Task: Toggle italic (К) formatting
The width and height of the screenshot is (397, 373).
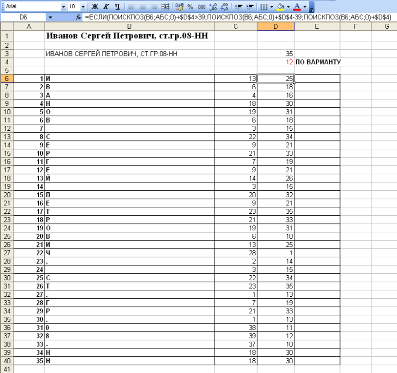Action: (106, 7)
